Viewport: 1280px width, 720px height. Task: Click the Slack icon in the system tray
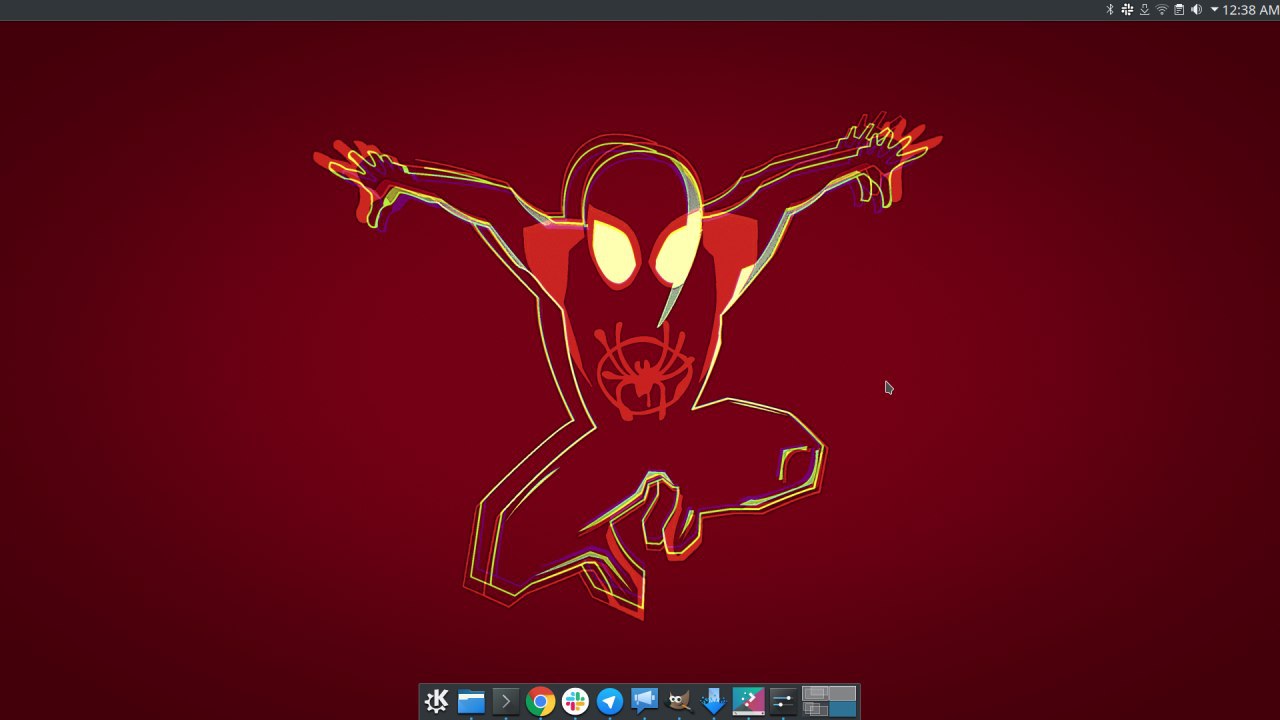1127,10
